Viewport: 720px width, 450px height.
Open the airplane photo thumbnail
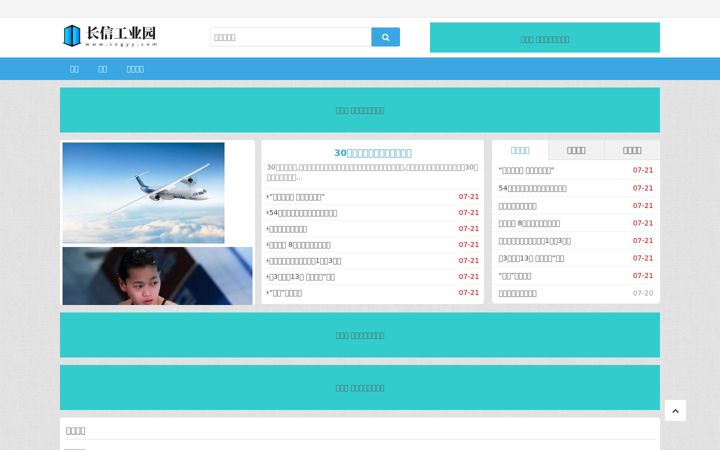(143, 193)
